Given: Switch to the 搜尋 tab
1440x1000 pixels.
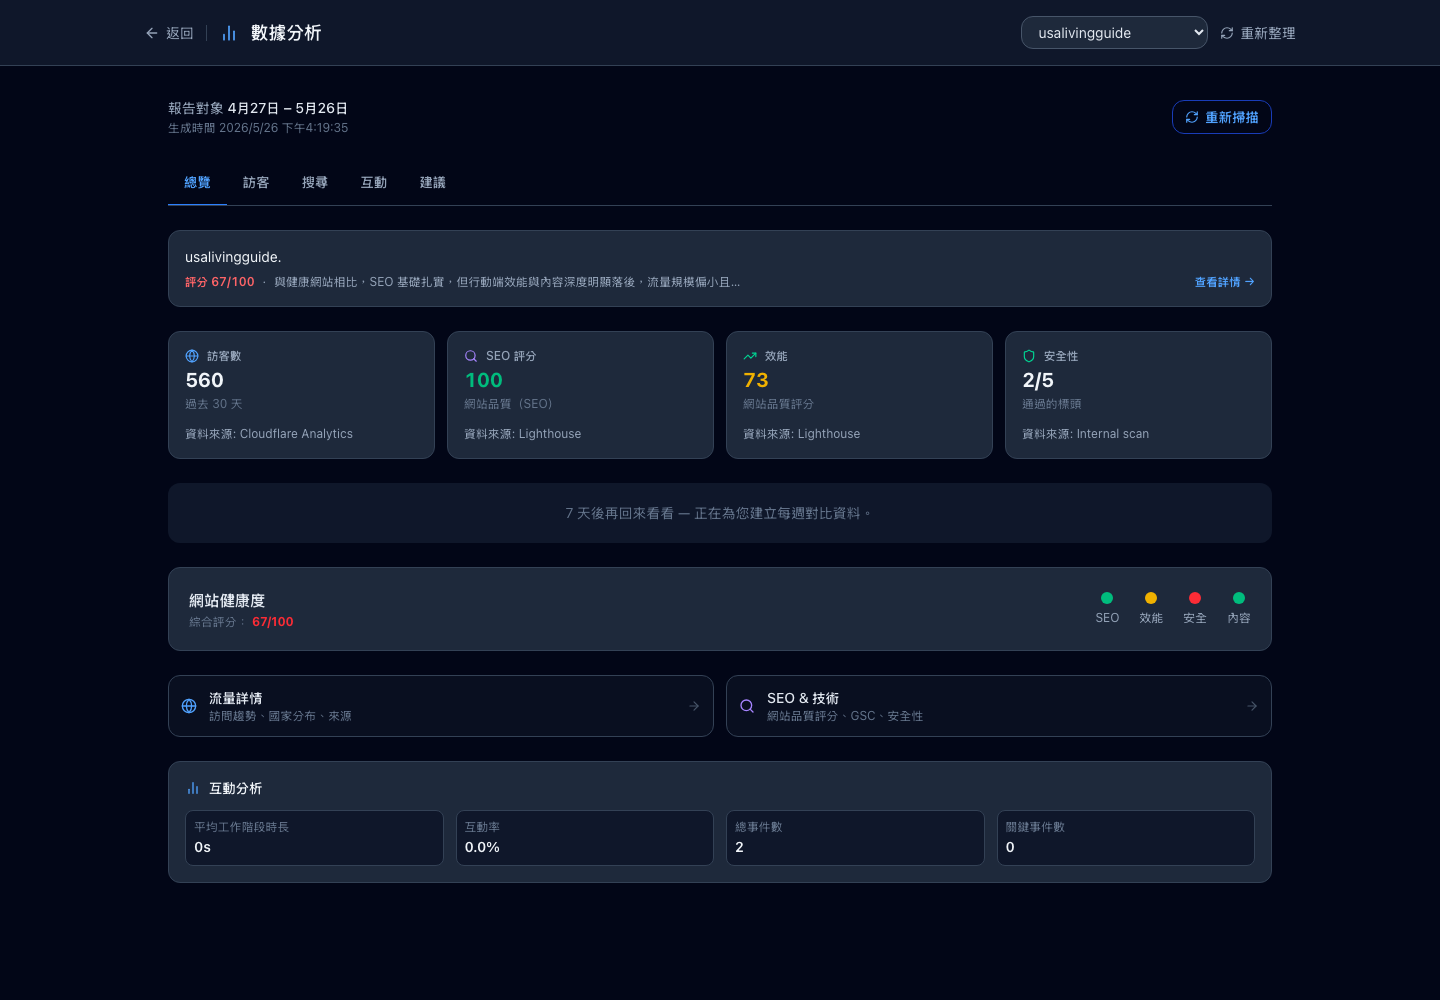Looking at the screenshot, I should click(x=315, y=183).
